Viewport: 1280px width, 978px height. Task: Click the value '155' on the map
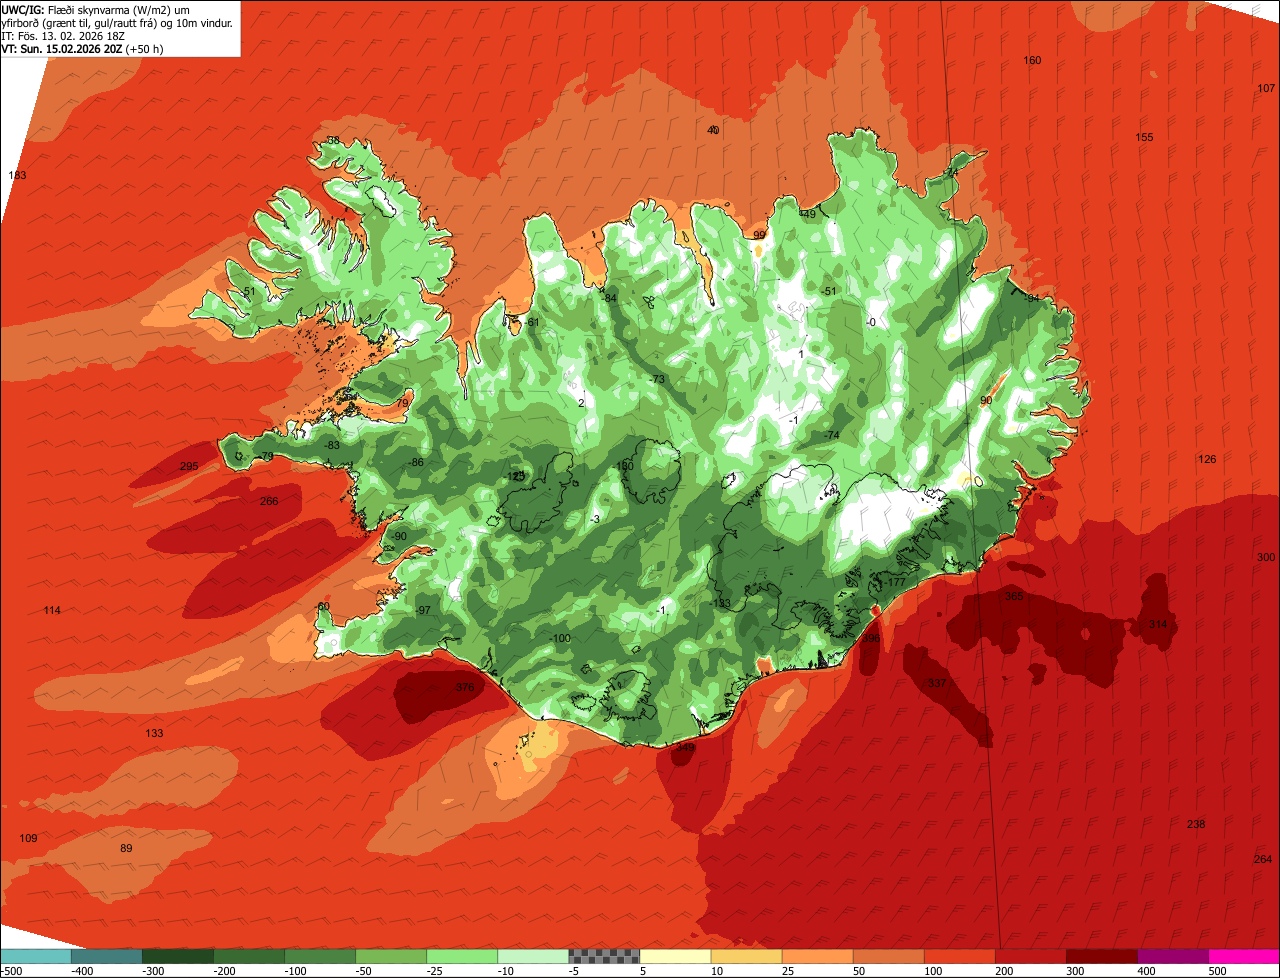tap(1145, 137)
